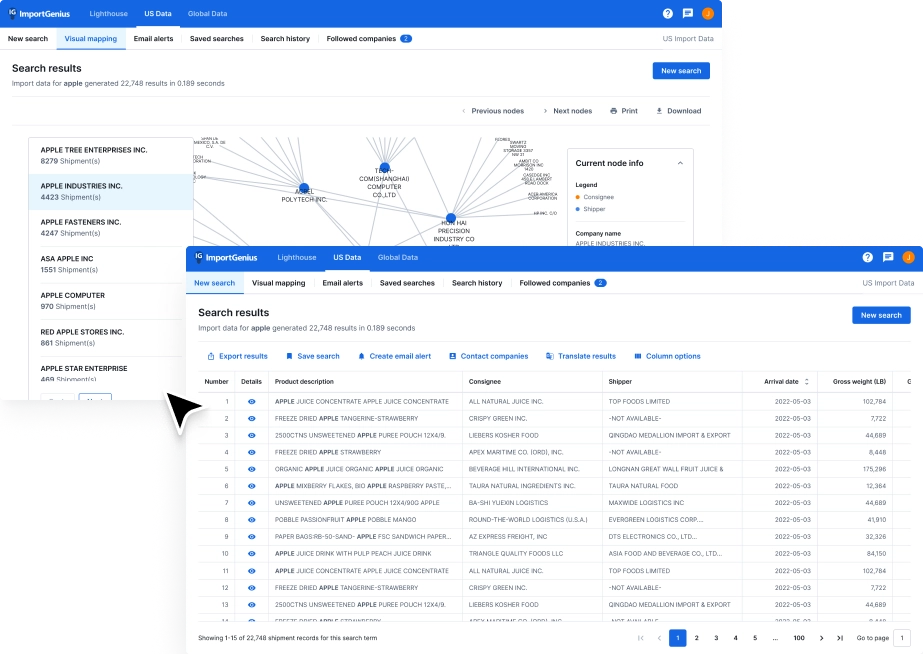
Task: Open chat messages icon in front window header
Action: pos(888,257)
